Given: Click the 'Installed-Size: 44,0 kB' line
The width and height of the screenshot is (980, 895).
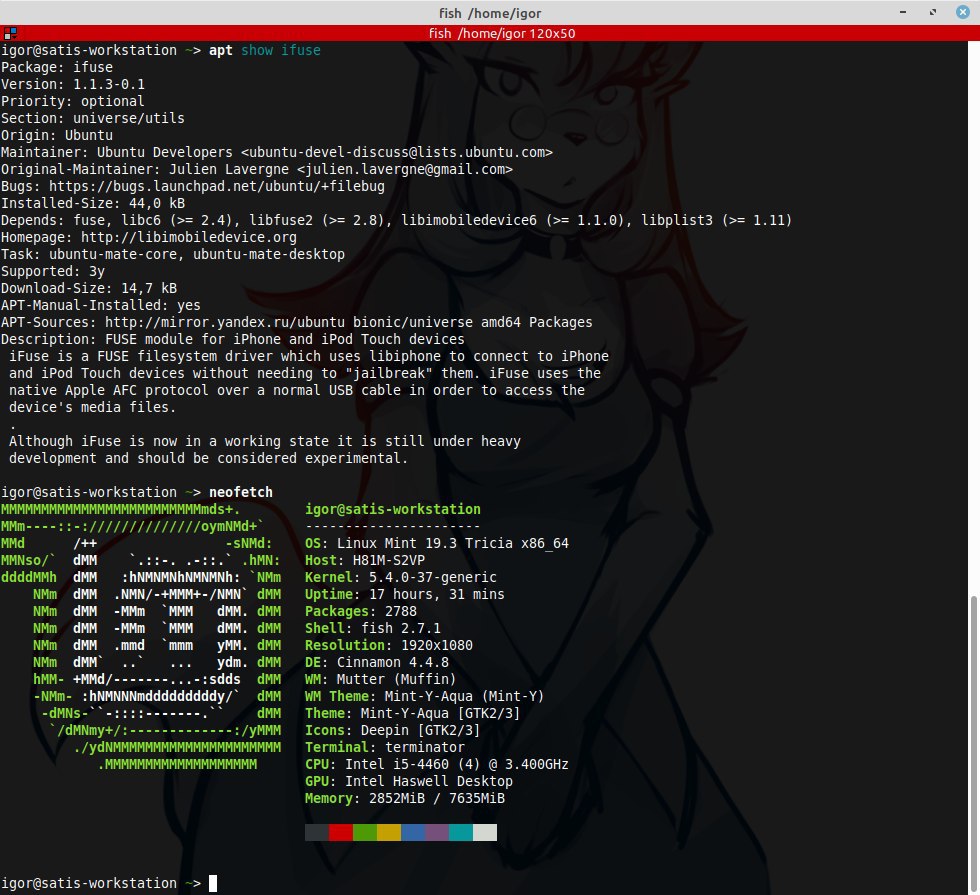Looking at the screenshot, I should [x=93, y=203].
